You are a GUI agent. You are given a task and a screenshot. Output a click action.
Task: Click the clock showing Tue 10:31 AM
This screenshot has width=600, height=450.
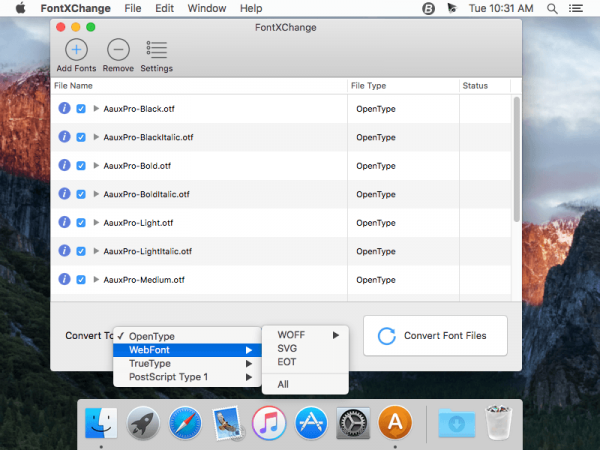(x=501, y=8)
